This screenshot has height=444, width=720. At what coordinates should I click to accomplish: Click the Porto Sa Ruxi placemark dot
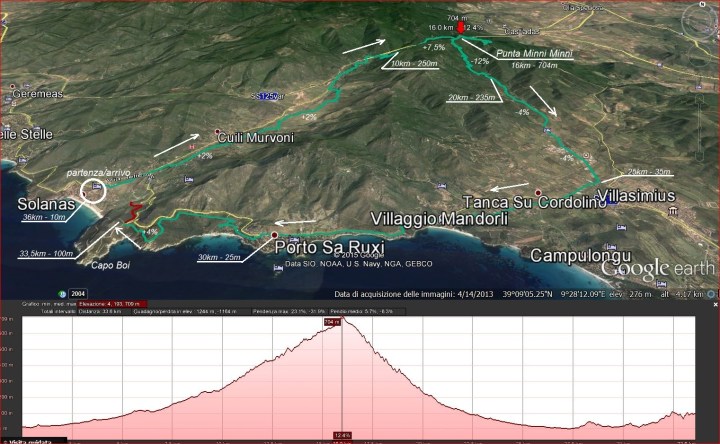[x=275, y=236]
